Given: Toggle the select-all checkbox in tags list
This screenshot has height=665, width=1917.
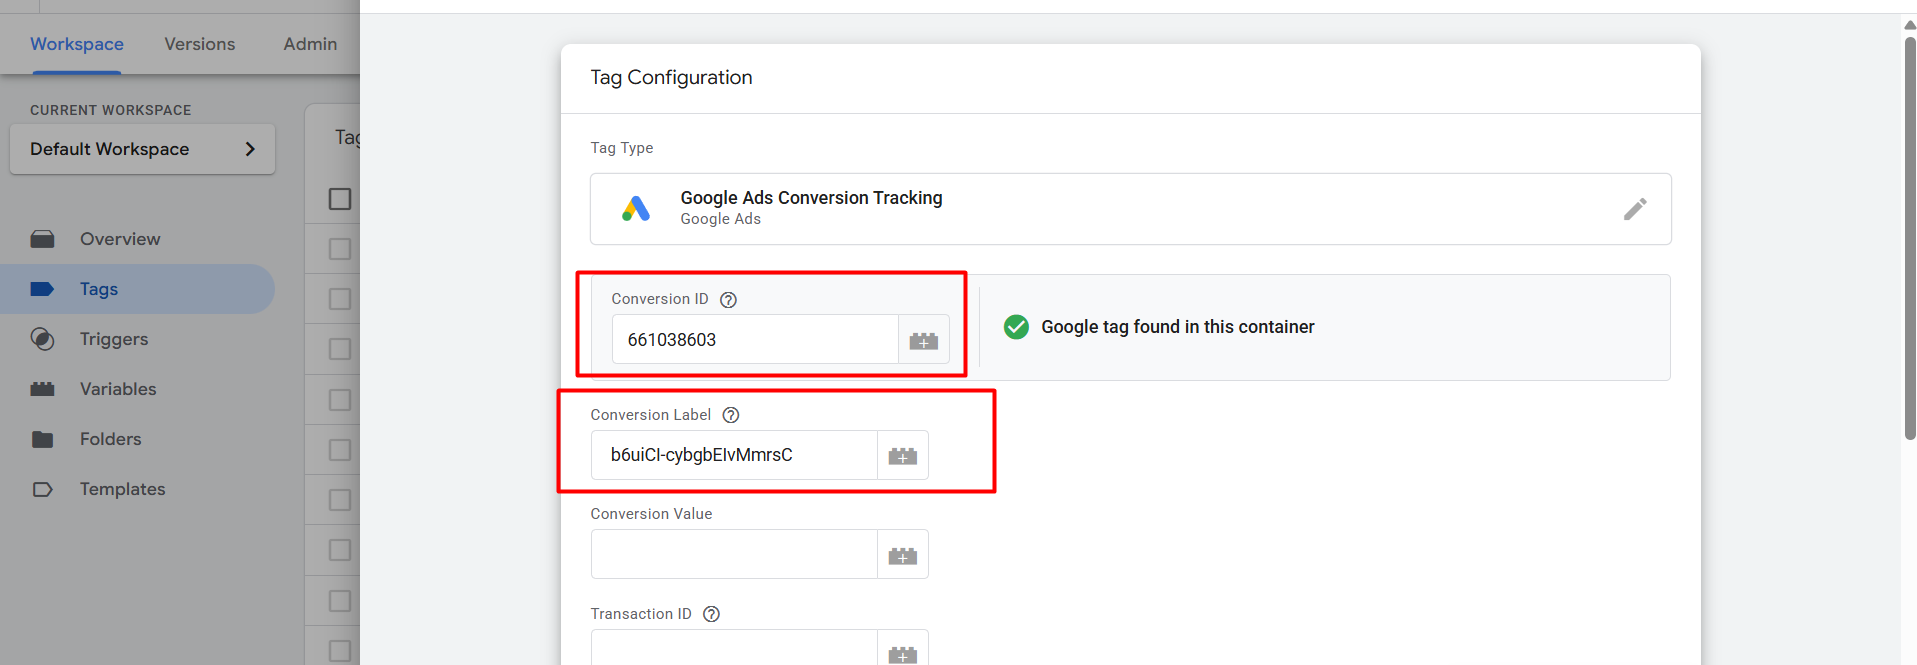Looking at the screenshot, I should pyautogui.click(x=340, y=199).
